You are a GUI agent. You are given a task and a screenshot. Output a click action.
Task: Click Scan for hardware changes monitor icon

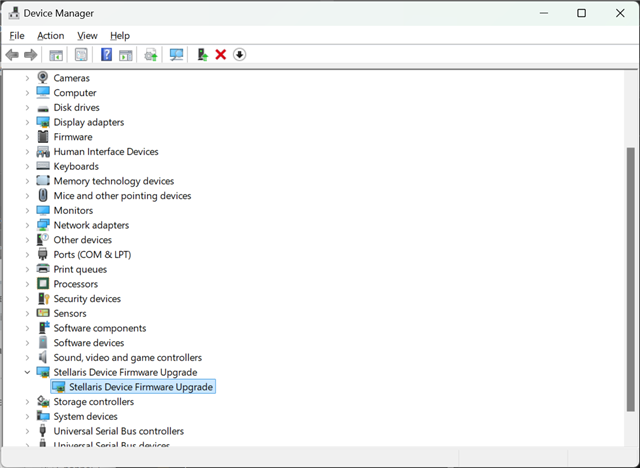176,55
